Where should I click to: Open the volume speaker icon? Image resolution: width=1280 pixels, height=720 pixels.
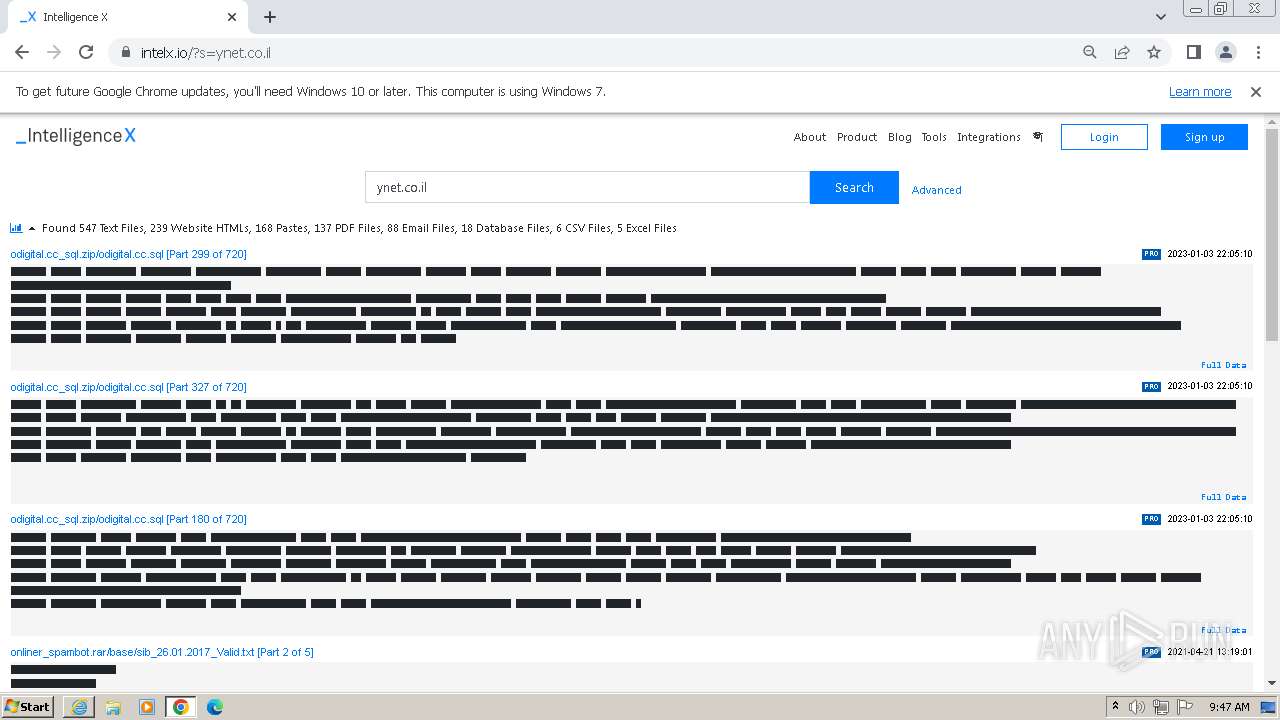pyautogui.click(x=1137, y=707)
